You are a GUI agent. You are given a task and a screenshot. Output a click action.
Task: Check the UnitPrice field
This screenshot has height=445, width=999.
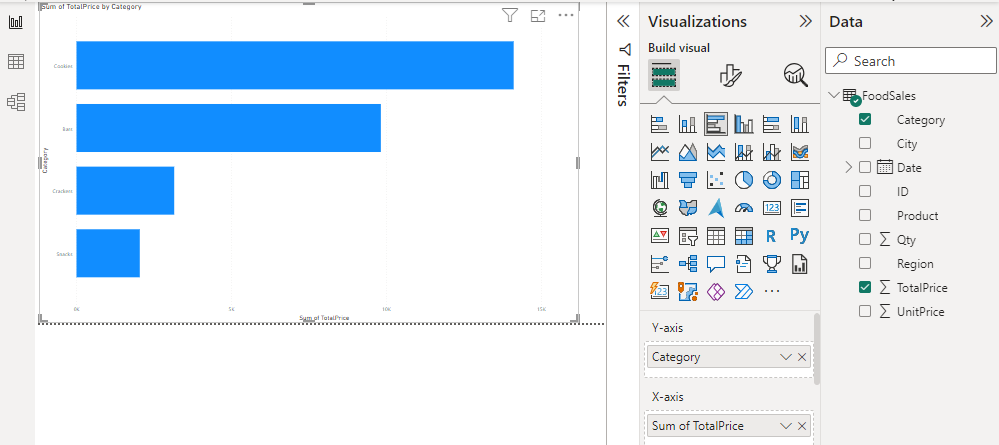(x=865, y=312)
